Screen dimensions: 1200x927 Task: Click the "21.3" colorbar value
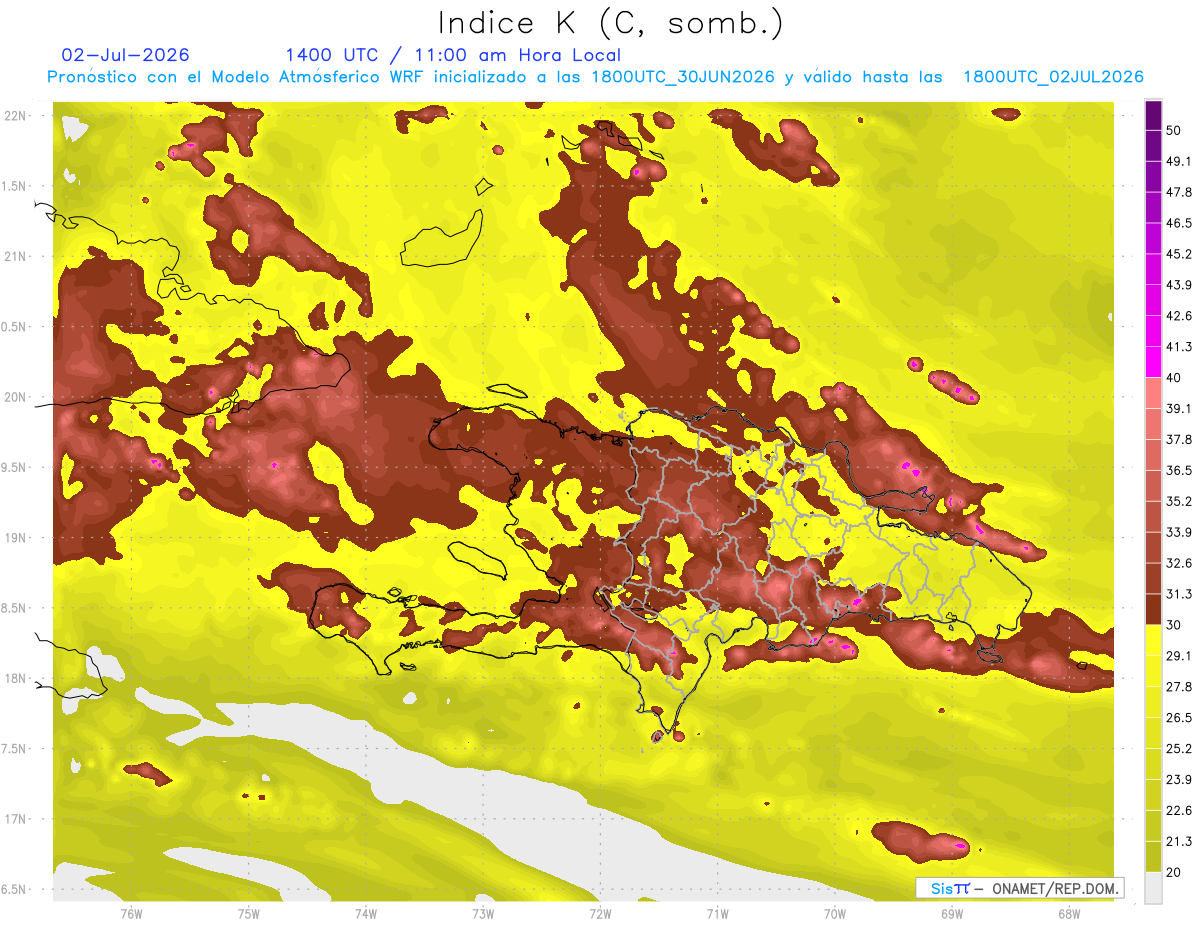1178,841
